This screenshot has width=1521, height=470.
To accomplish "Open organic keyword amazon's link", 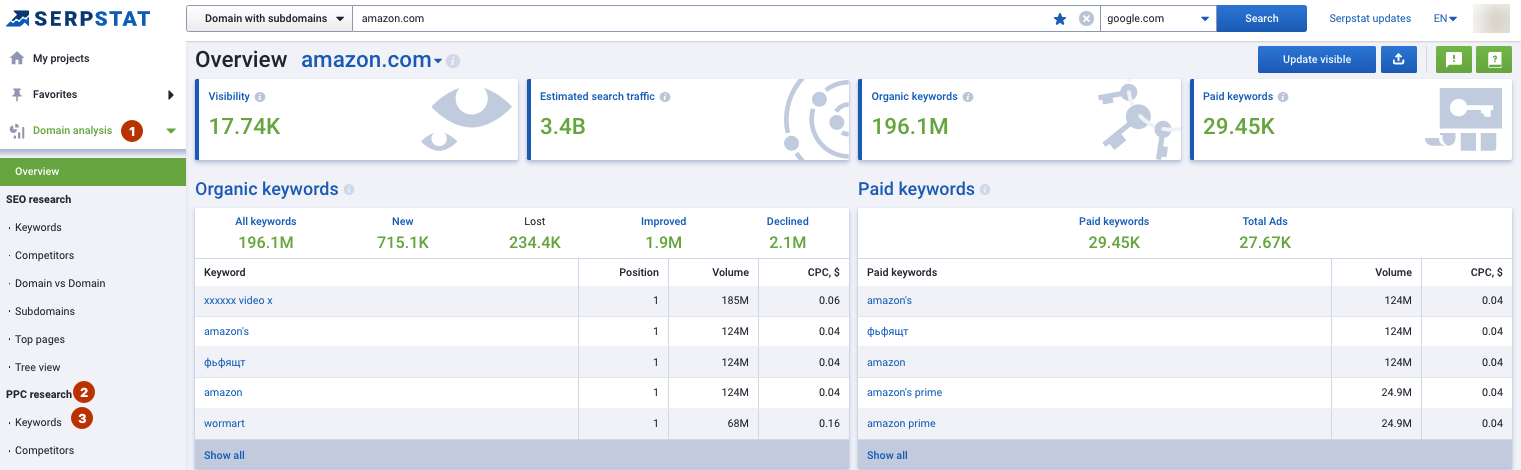I will [x=226, y=331].
